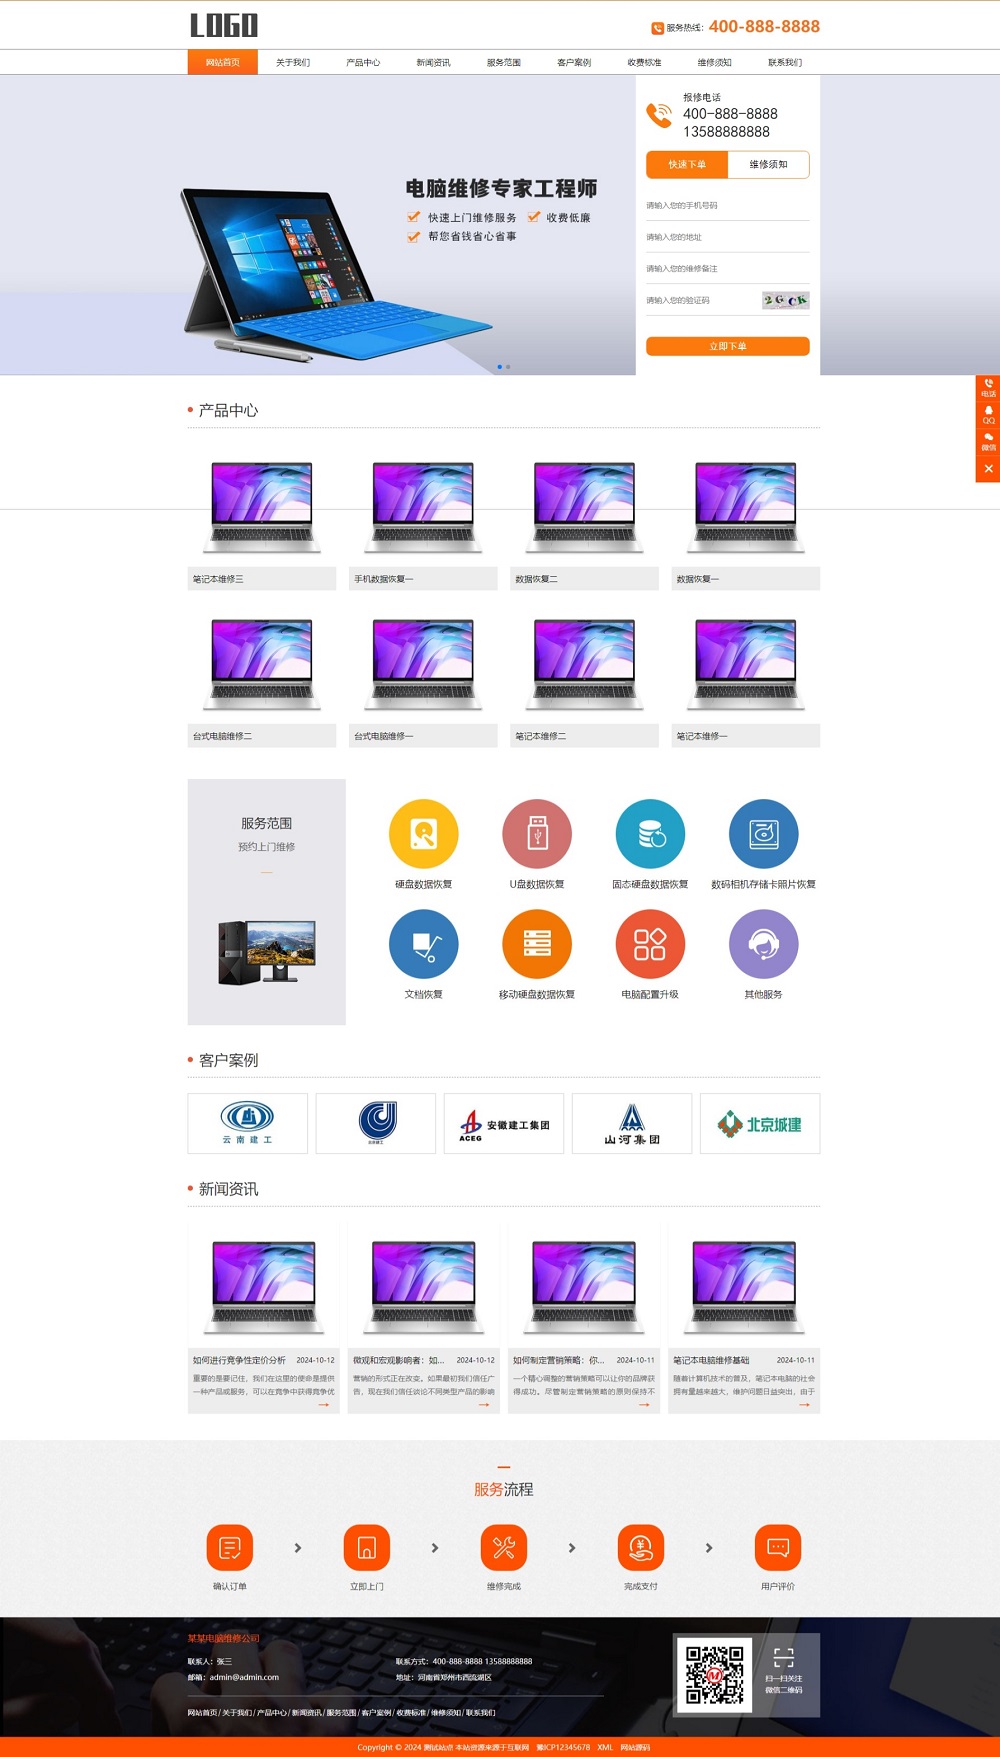The height and width of the screenshot is (1757, 1000).
Task: Open the 产品中心 menu item
Action: click(363, 62)
